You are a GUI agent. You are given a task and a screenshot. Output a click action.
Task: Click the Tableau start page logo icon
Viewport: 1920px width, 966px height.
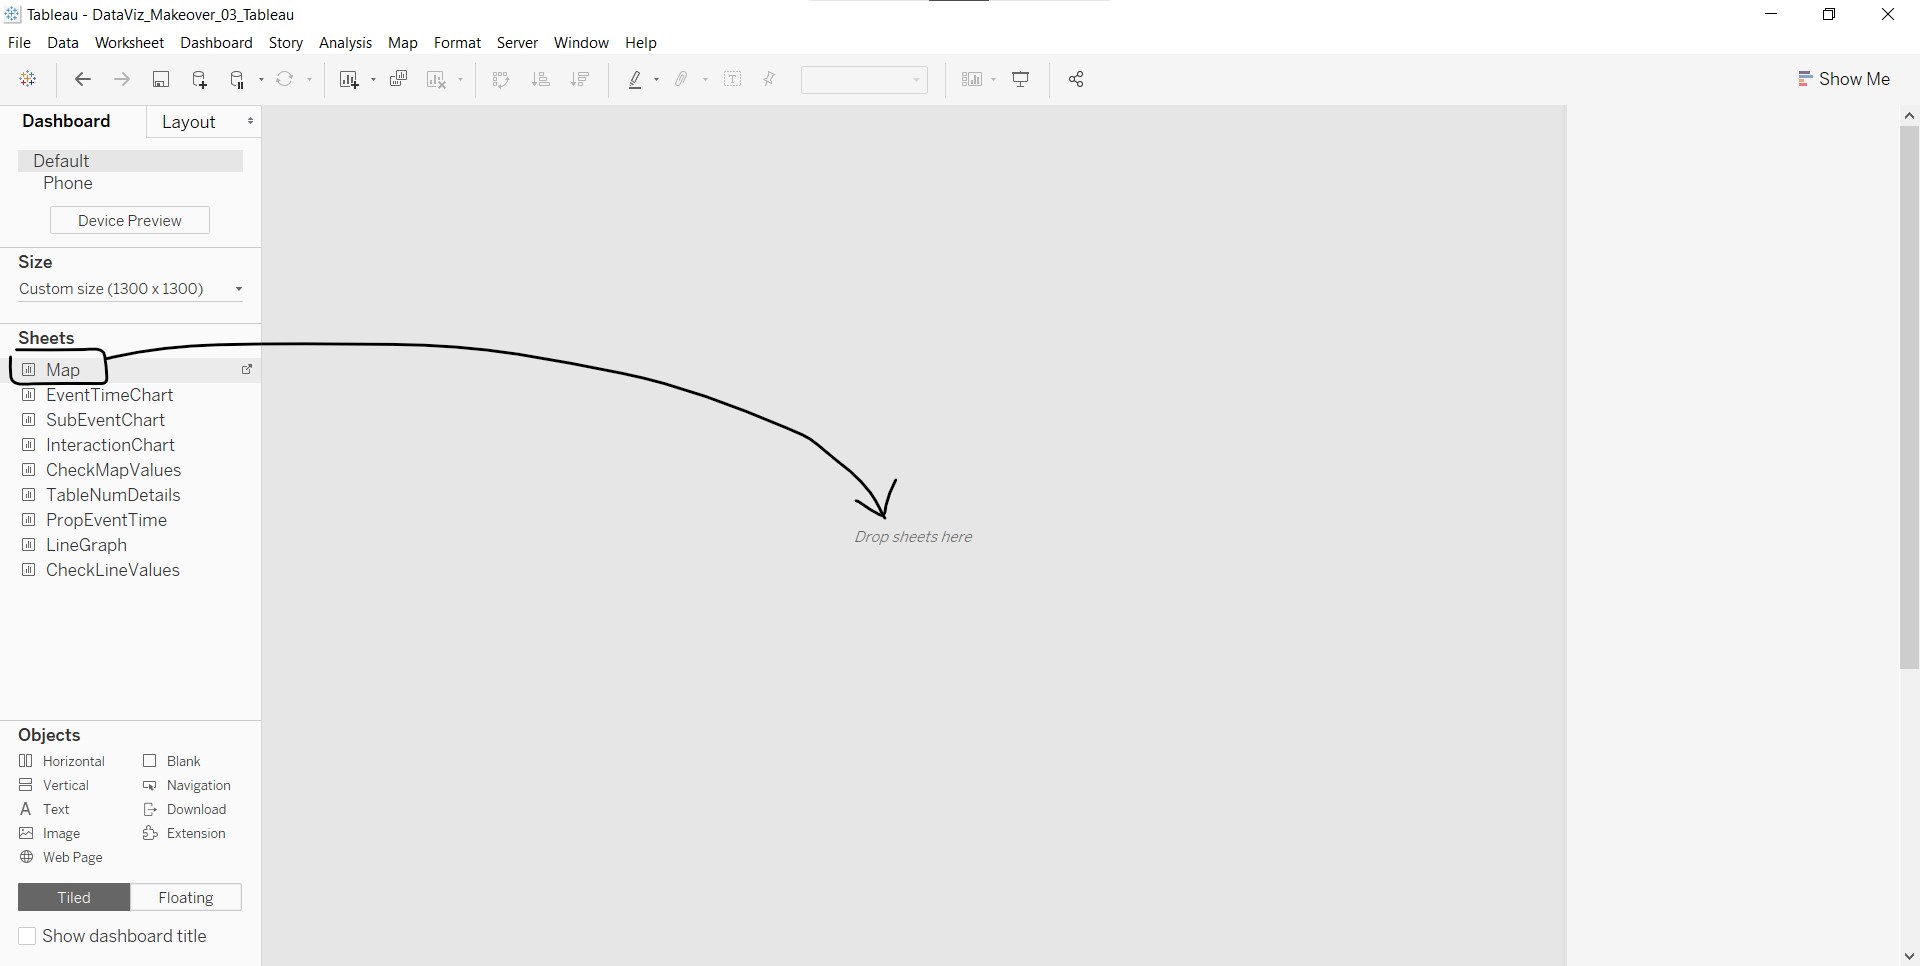(x=28, y=80)
